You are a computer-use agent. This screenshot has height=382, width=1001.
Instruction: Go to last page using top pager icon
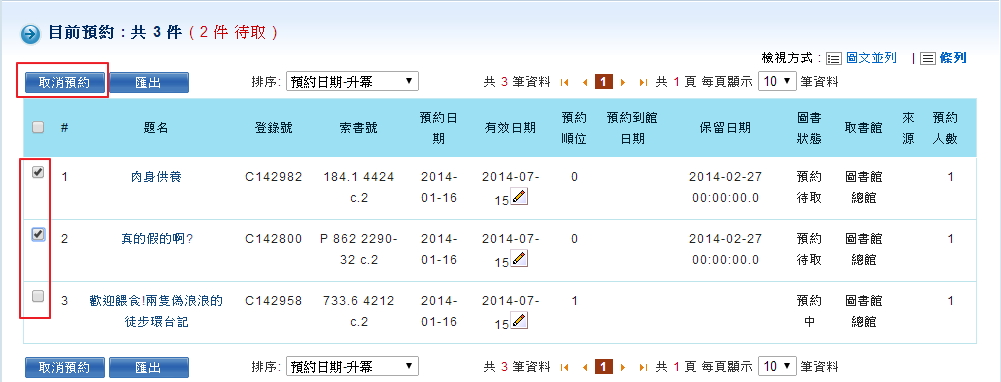pyautogui.click(x=644, y=82)
